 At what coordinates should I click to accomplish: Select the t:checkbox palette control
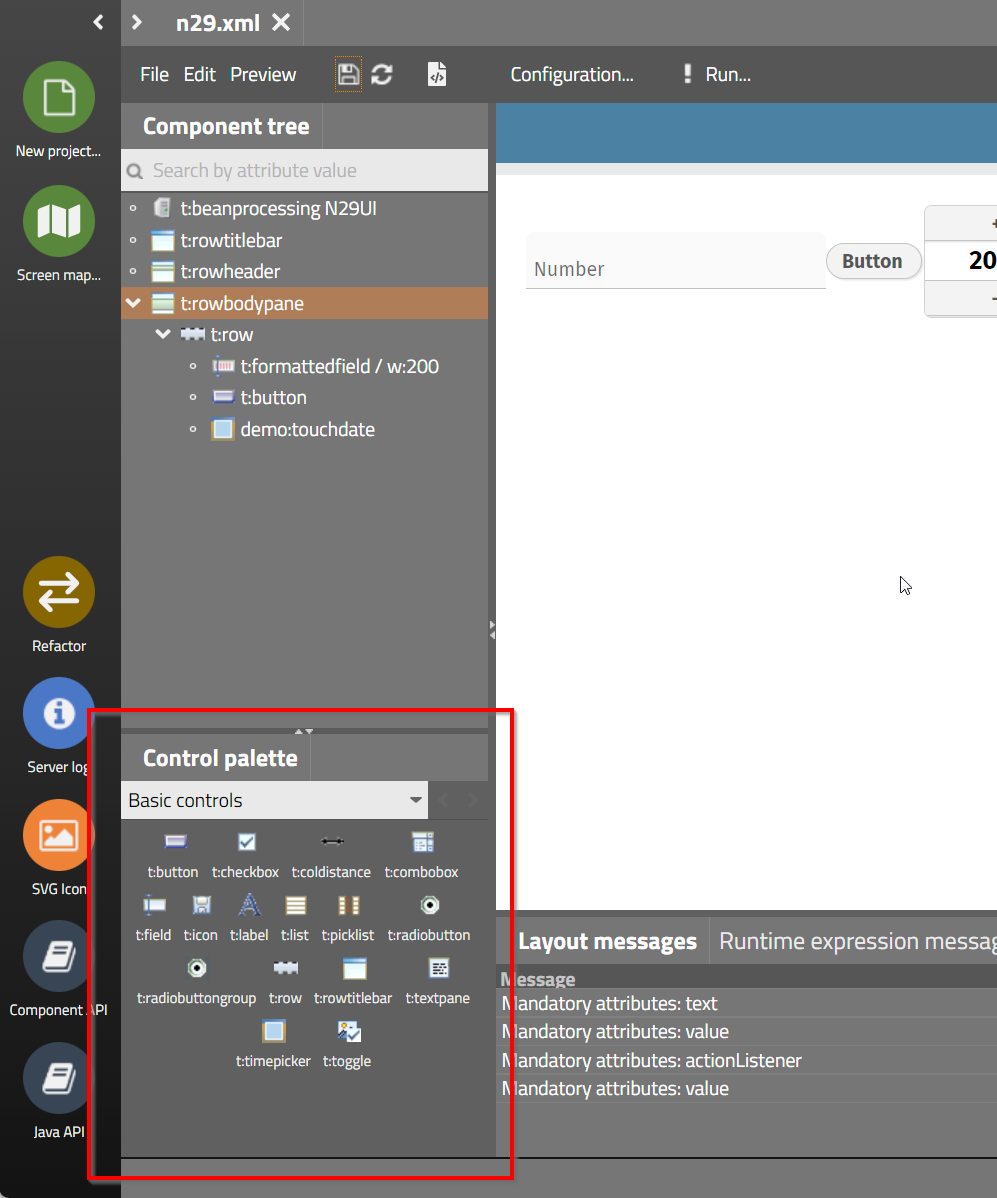coord(246,843)
